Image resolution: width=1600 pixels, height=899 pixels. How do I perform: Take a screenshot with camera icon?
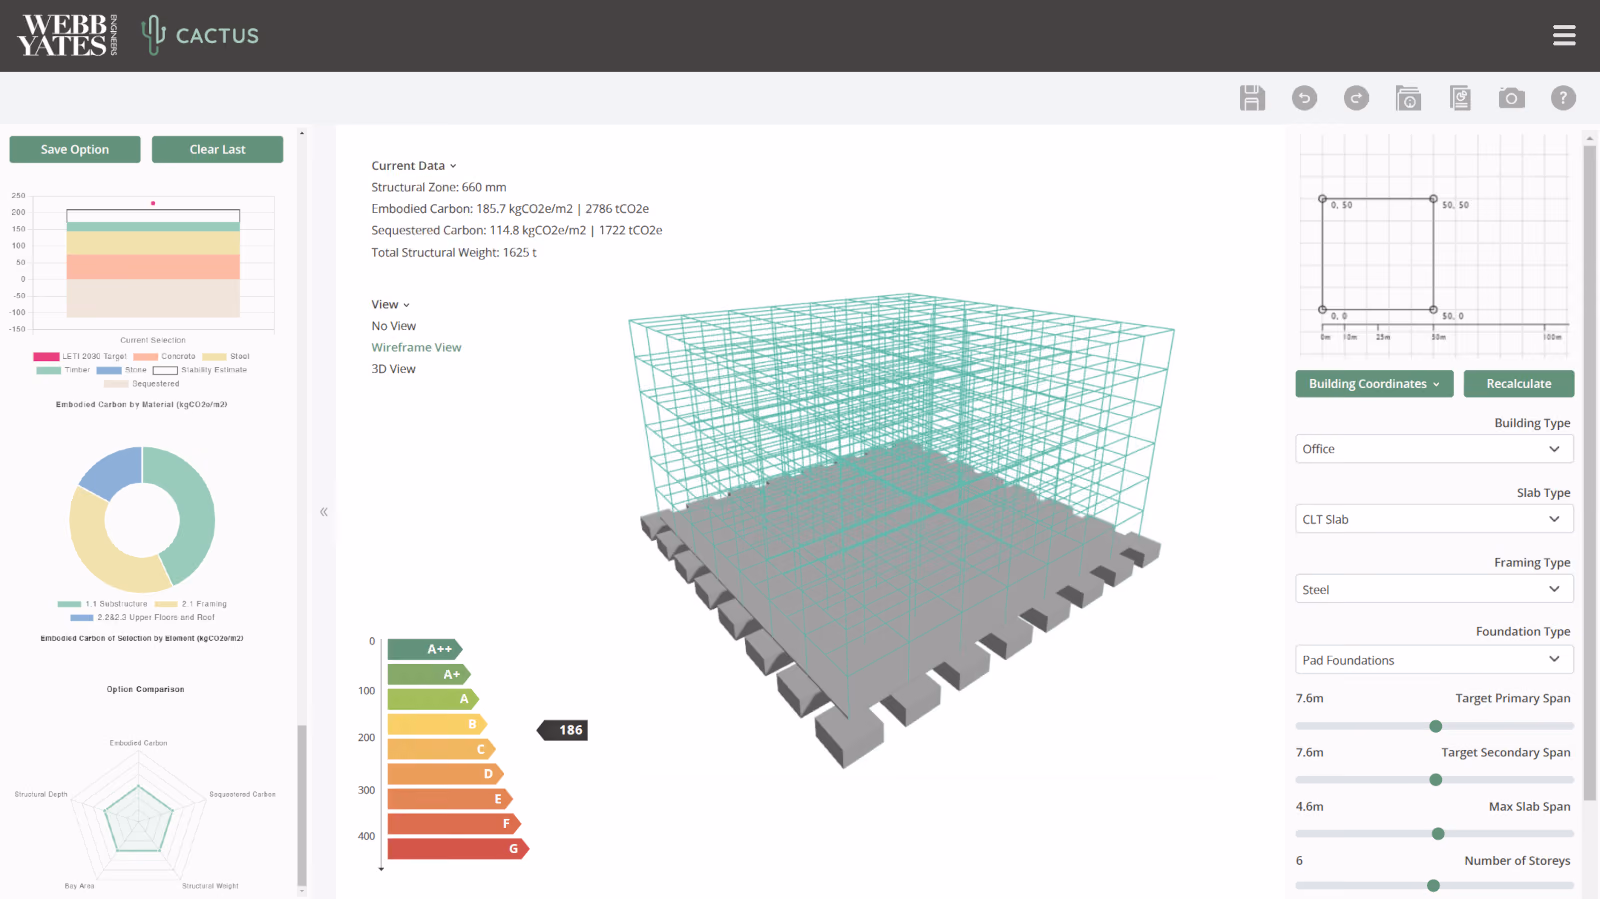(1512, 97)
